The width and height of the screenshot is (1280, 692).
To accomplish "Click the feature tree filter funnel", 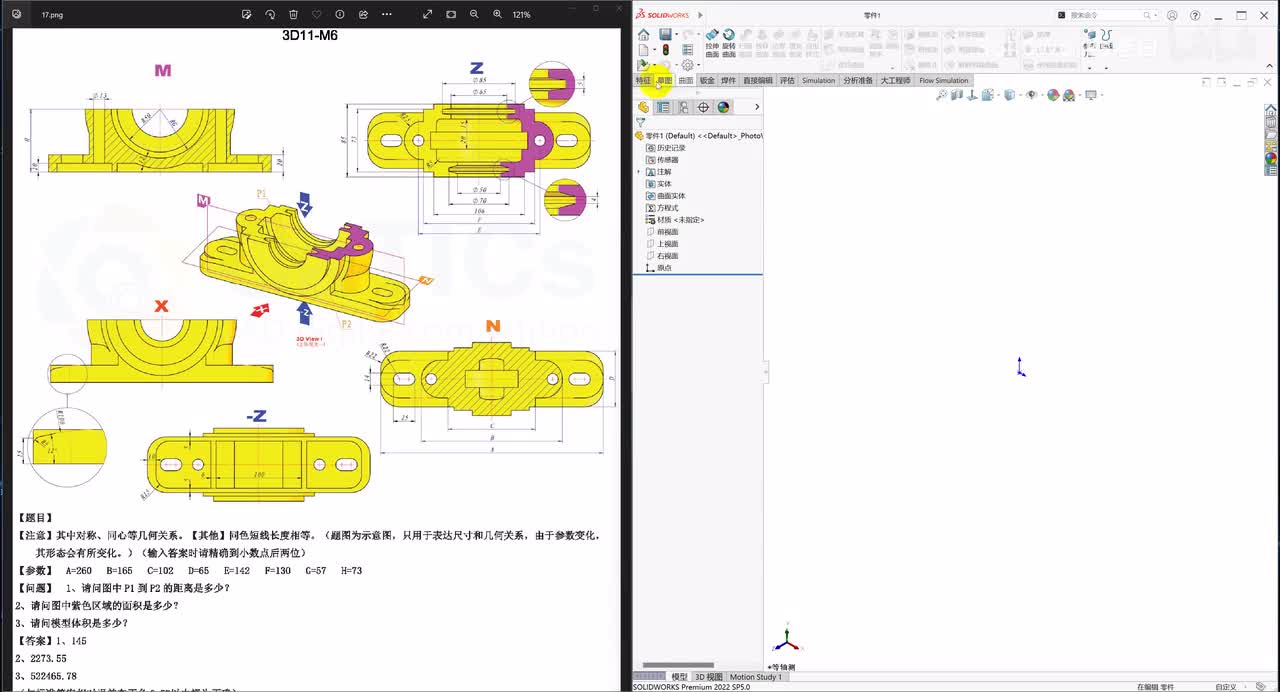I will 641,122.
